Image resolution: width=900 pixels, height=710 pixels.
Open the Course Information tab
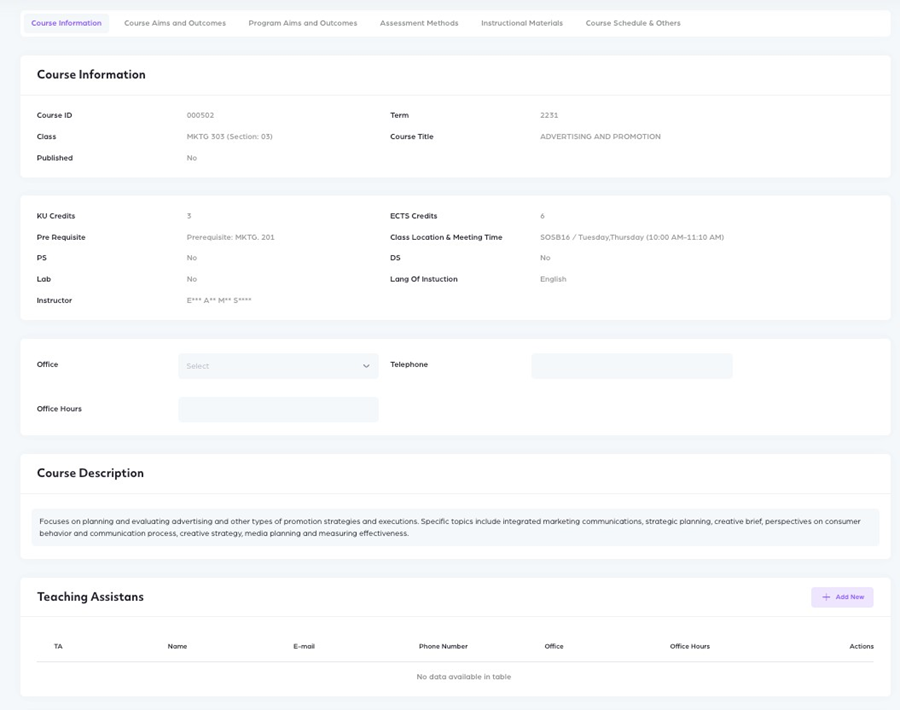click(66, 23)
